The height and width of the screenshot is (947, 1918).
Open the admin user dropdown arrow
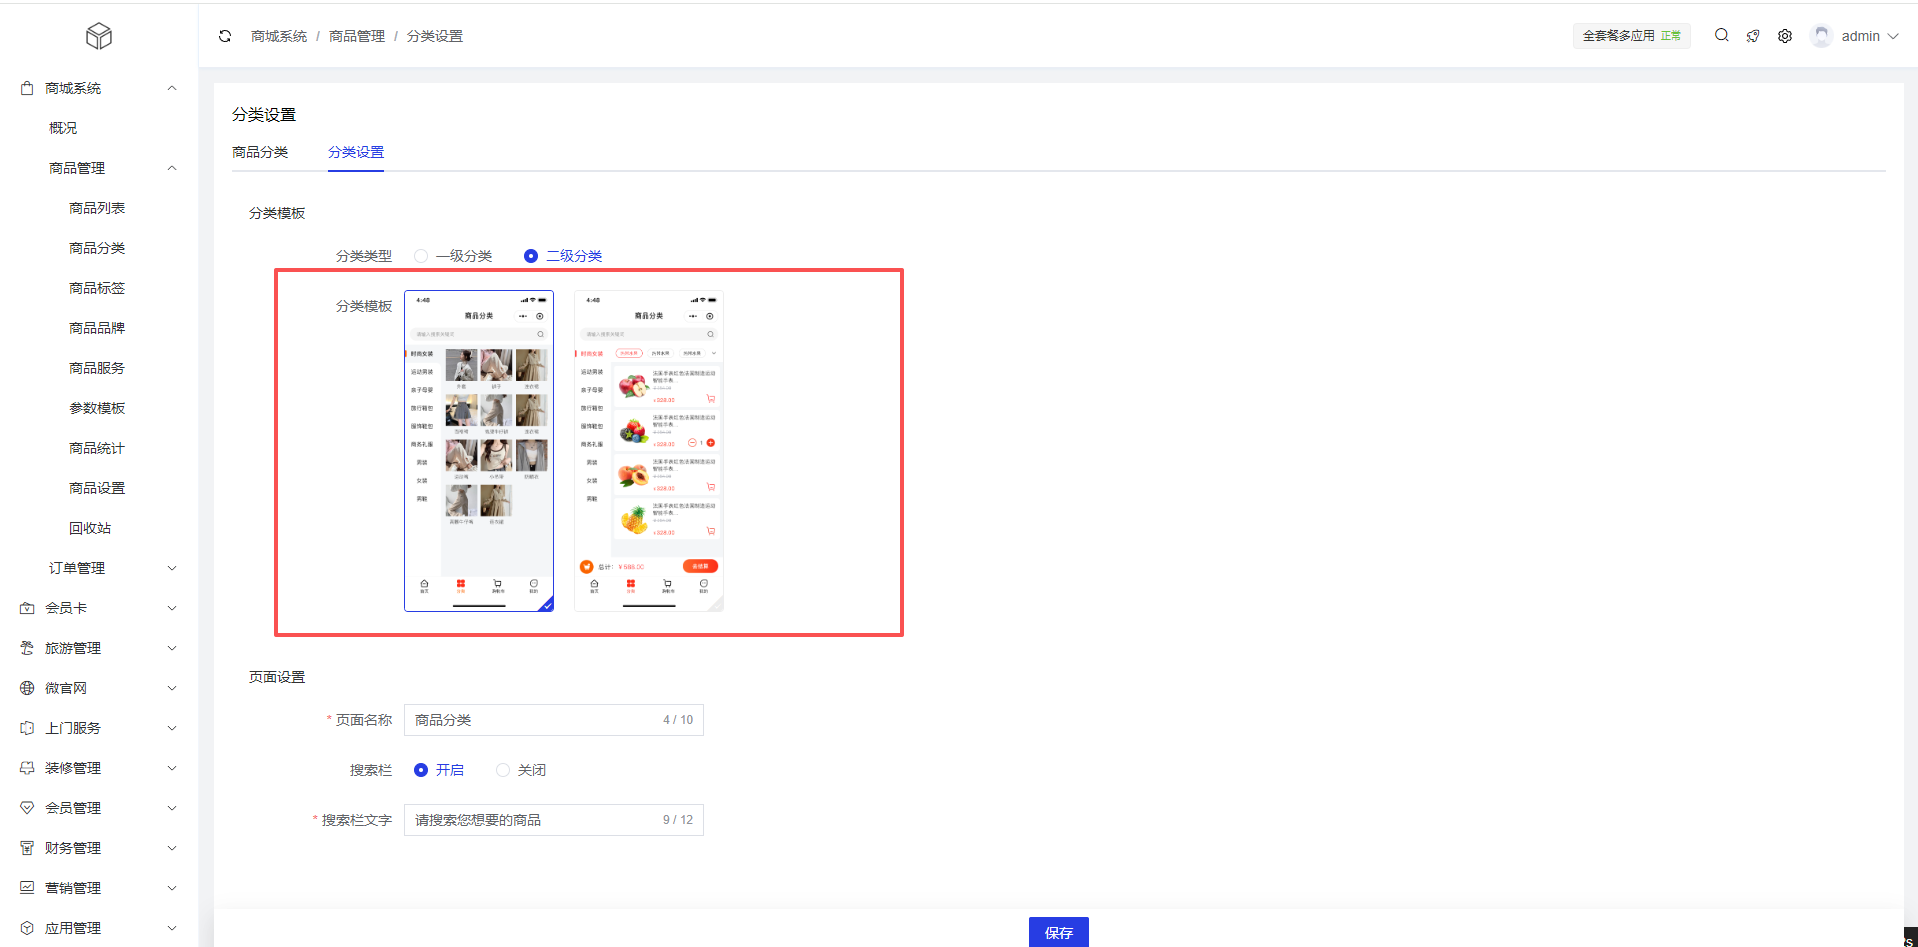(x=1893, y=36)
